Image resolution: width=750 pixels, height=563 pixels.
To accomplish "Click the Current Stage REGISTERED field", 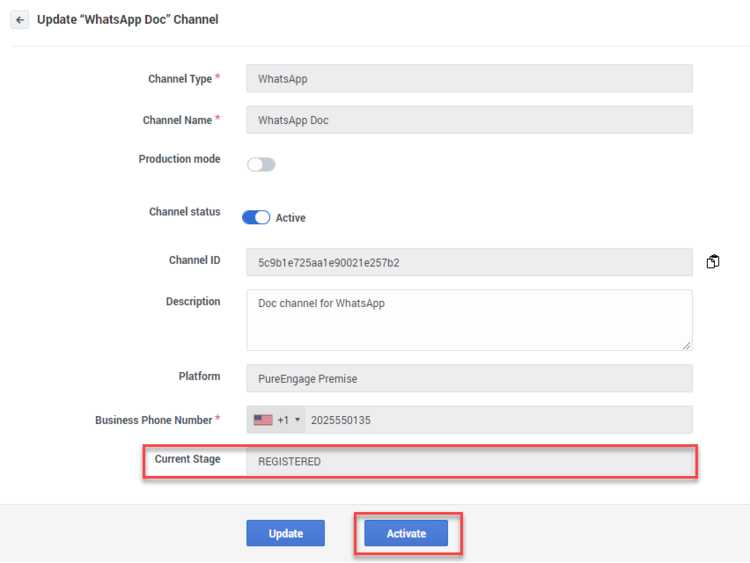I will click(x=469, y=462).
